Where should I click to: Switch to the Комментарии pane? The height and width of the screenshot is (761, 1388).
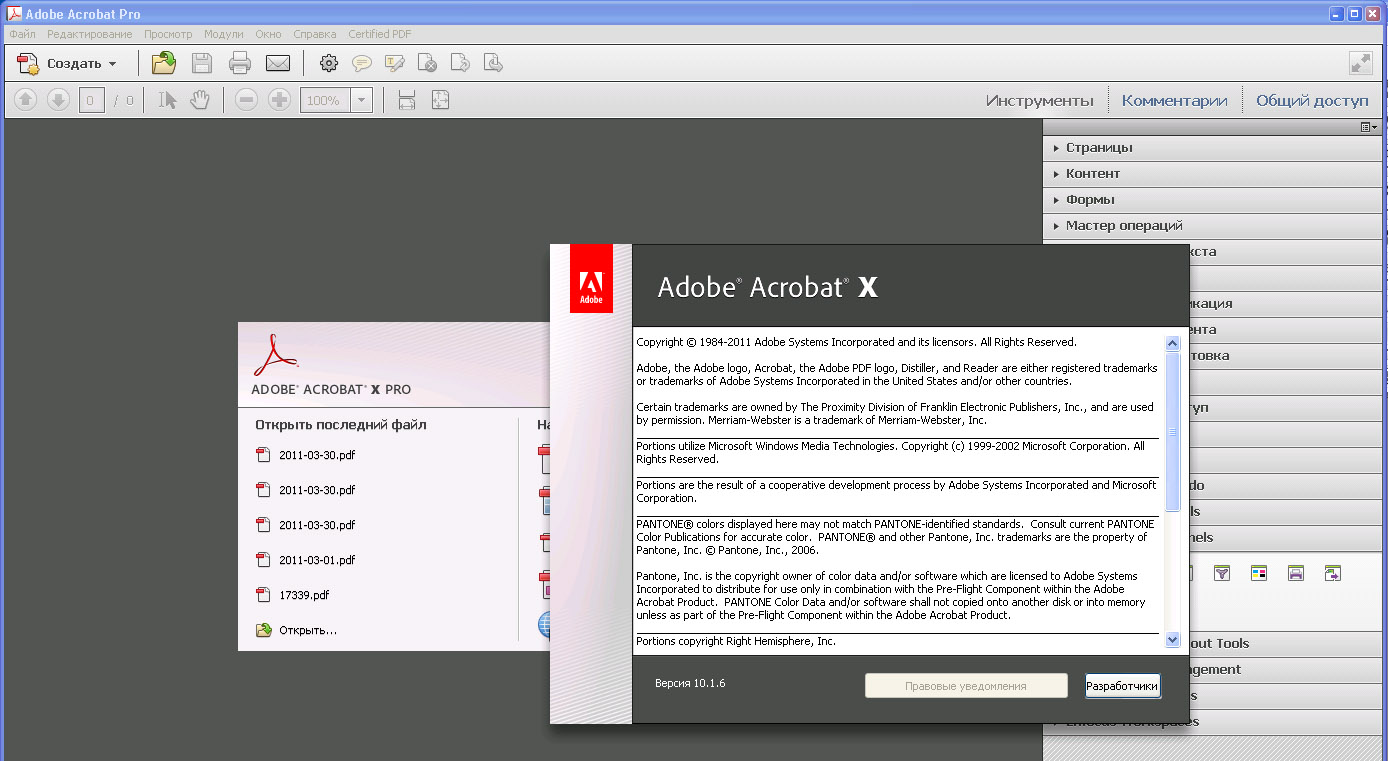[1174, 100]
